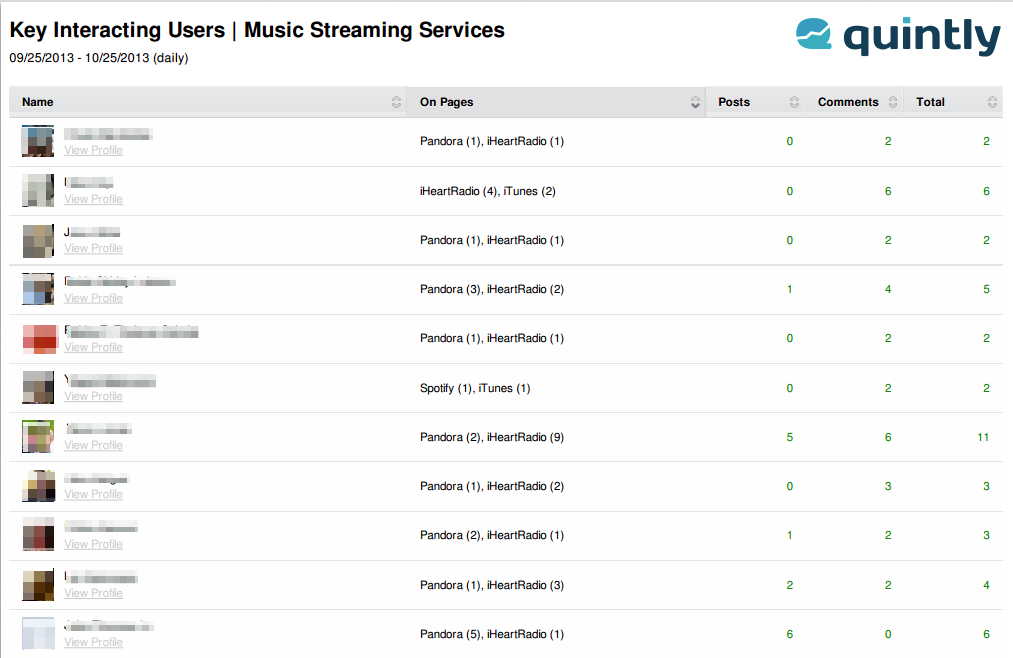Click Posts value 2 in Pandora (1), iHeartRadio (3) row
The image size is (1013, 658).
(789, 585)
